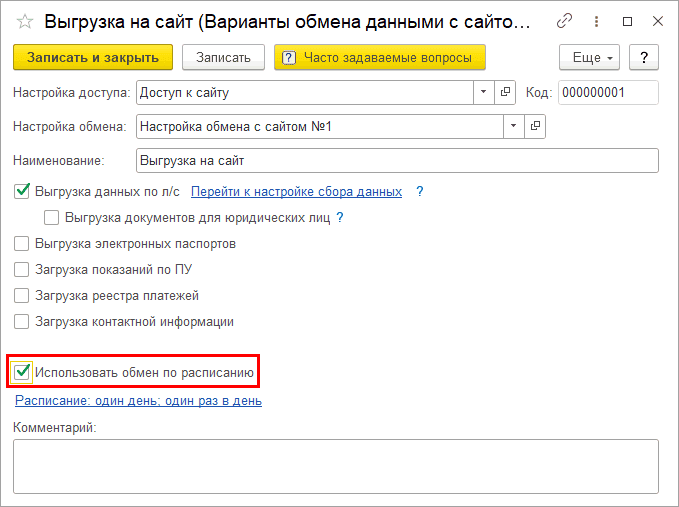
Task: Click the help question mark button
Action: tap(645, 57)
